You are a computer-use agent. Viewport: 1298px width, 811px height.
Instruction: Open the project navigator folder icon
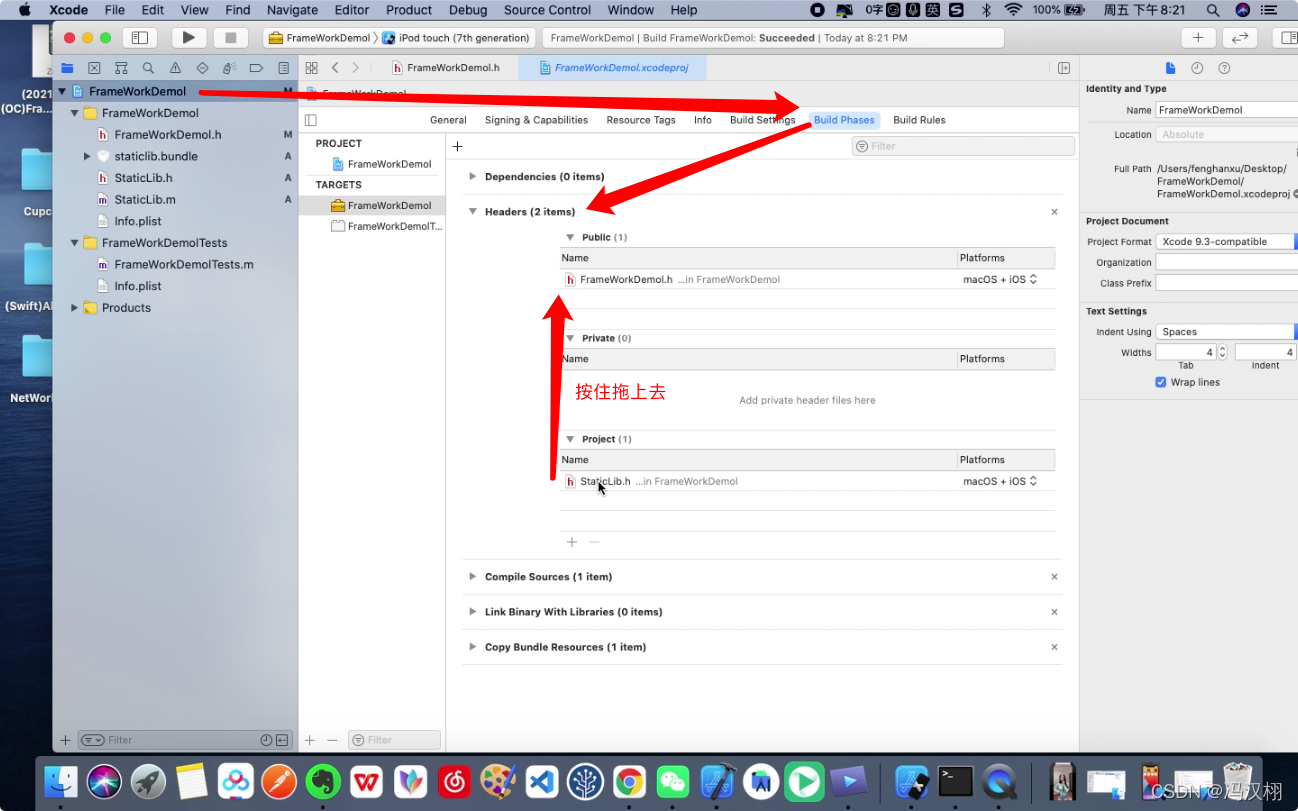67,68
